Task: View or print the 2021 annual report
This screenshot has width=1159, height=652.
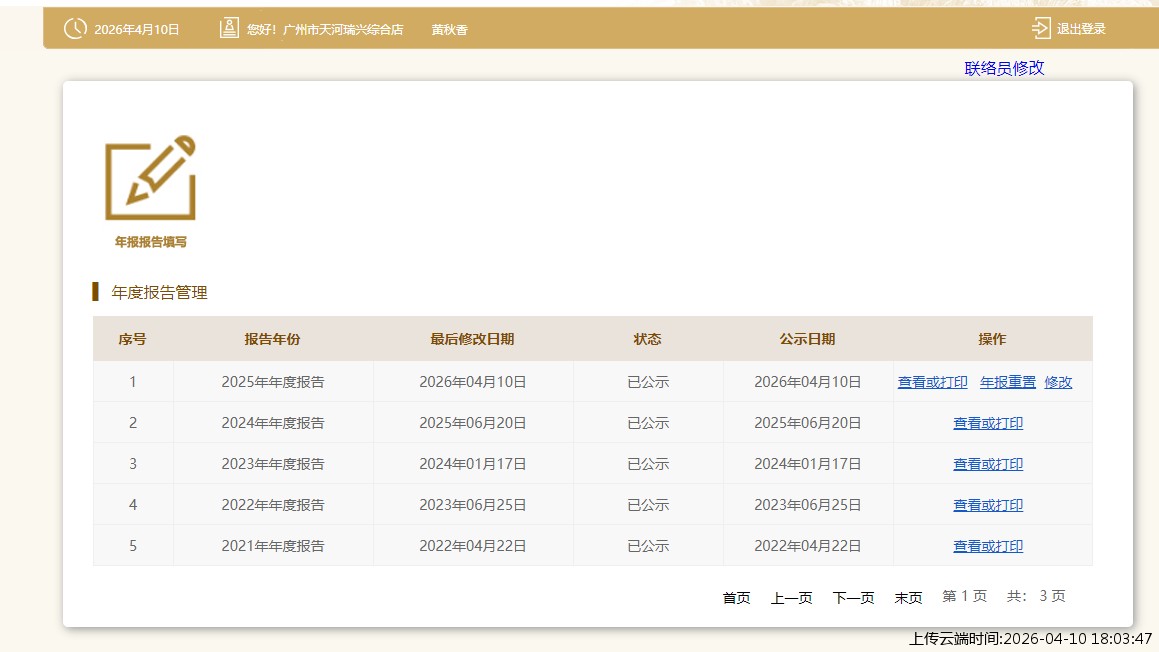Action: [x=988, y=546]
